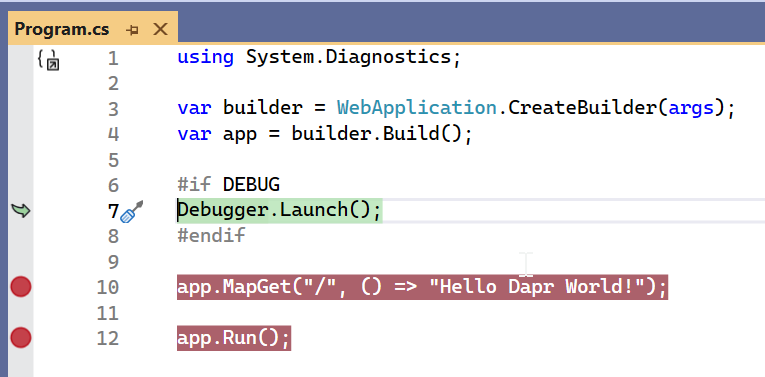Viewport: 765px width, 377px height.
Task: Click the 'builder' variable on line 3
Action: (x=262, y=108)
